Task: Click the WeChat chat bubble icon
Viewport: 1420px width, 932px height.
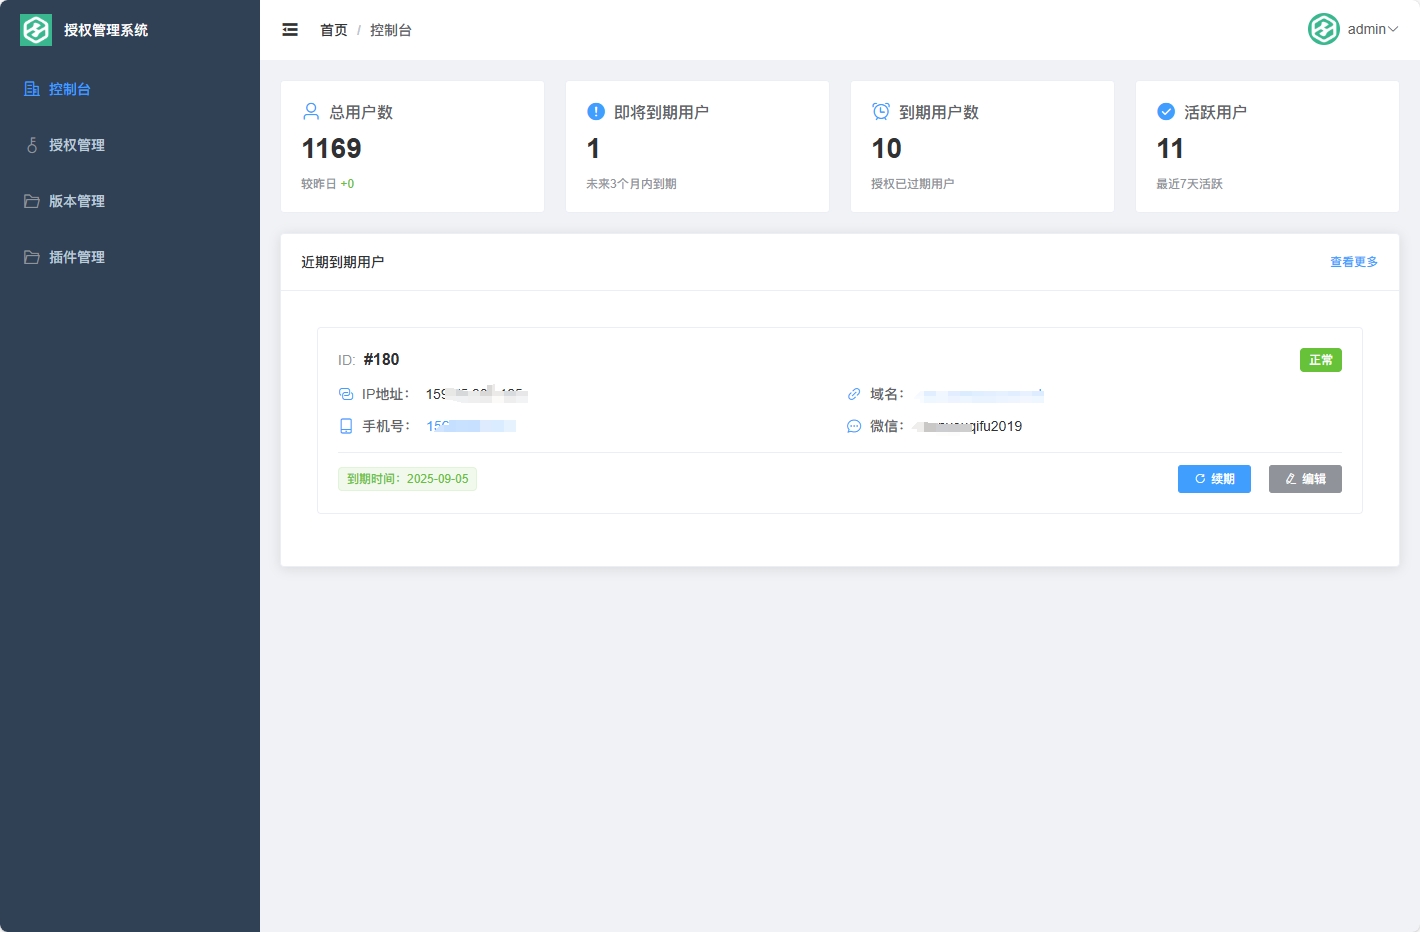Action: tap(854, 426)
